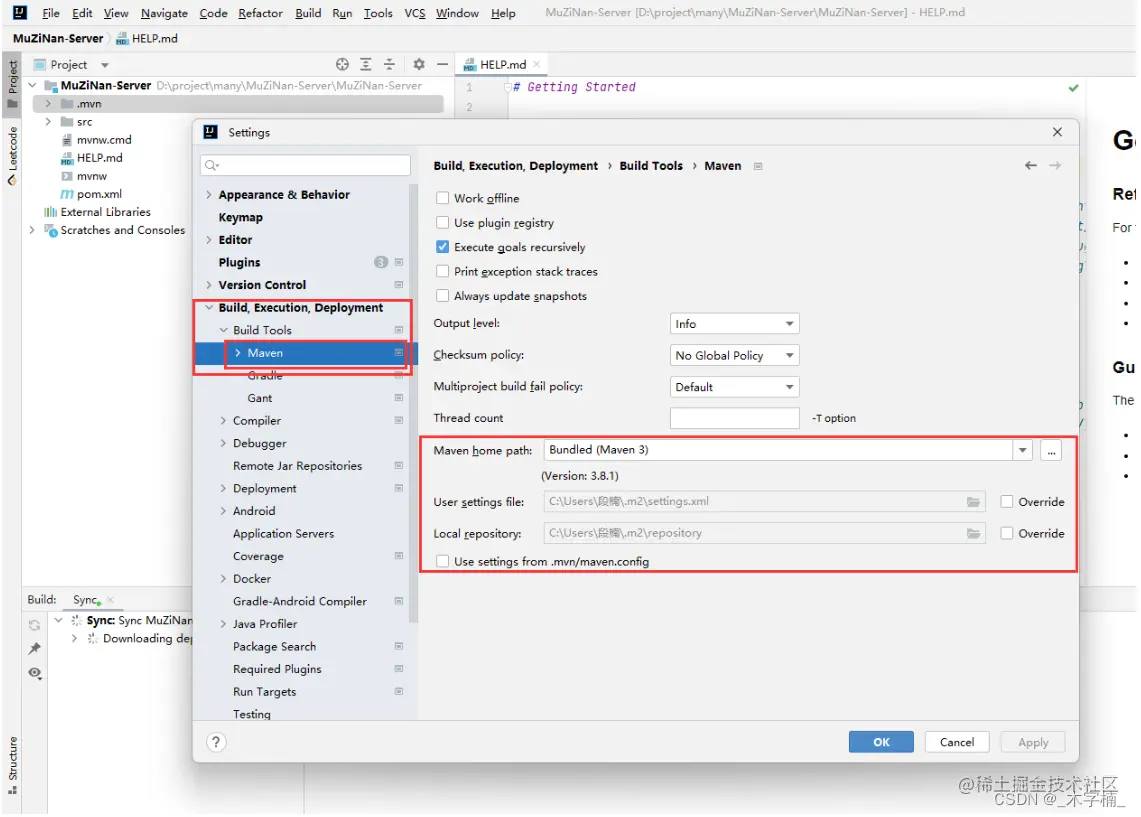The image size is (1141, 817).
Task: Click the Thread count input field
Action: (x=734, y=418)
